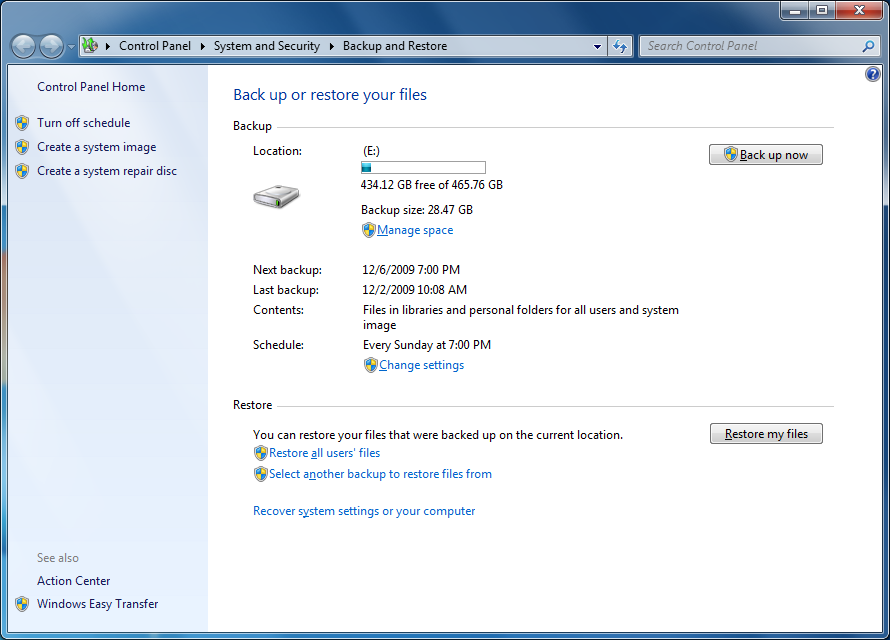
Task: Click the shield icon beside Restore all users' files
Action: 260,452
